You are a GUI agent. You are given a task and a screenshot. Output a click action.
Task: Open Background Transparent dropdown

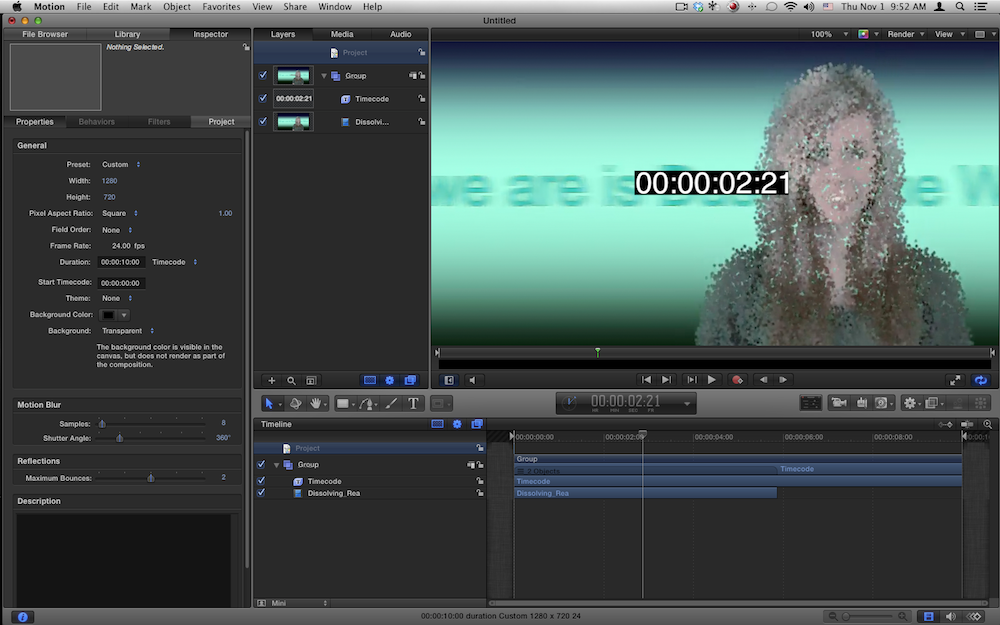pos(128,331)
